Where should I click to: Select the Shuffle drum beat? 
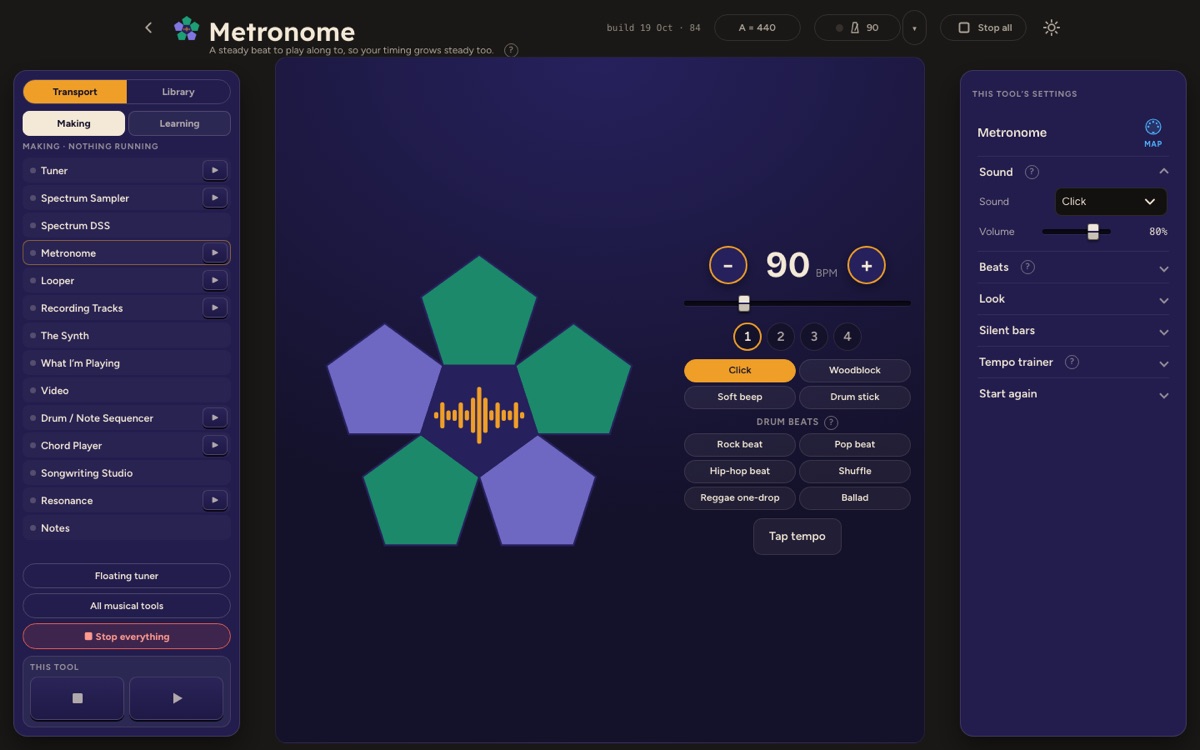click(855, 471)
